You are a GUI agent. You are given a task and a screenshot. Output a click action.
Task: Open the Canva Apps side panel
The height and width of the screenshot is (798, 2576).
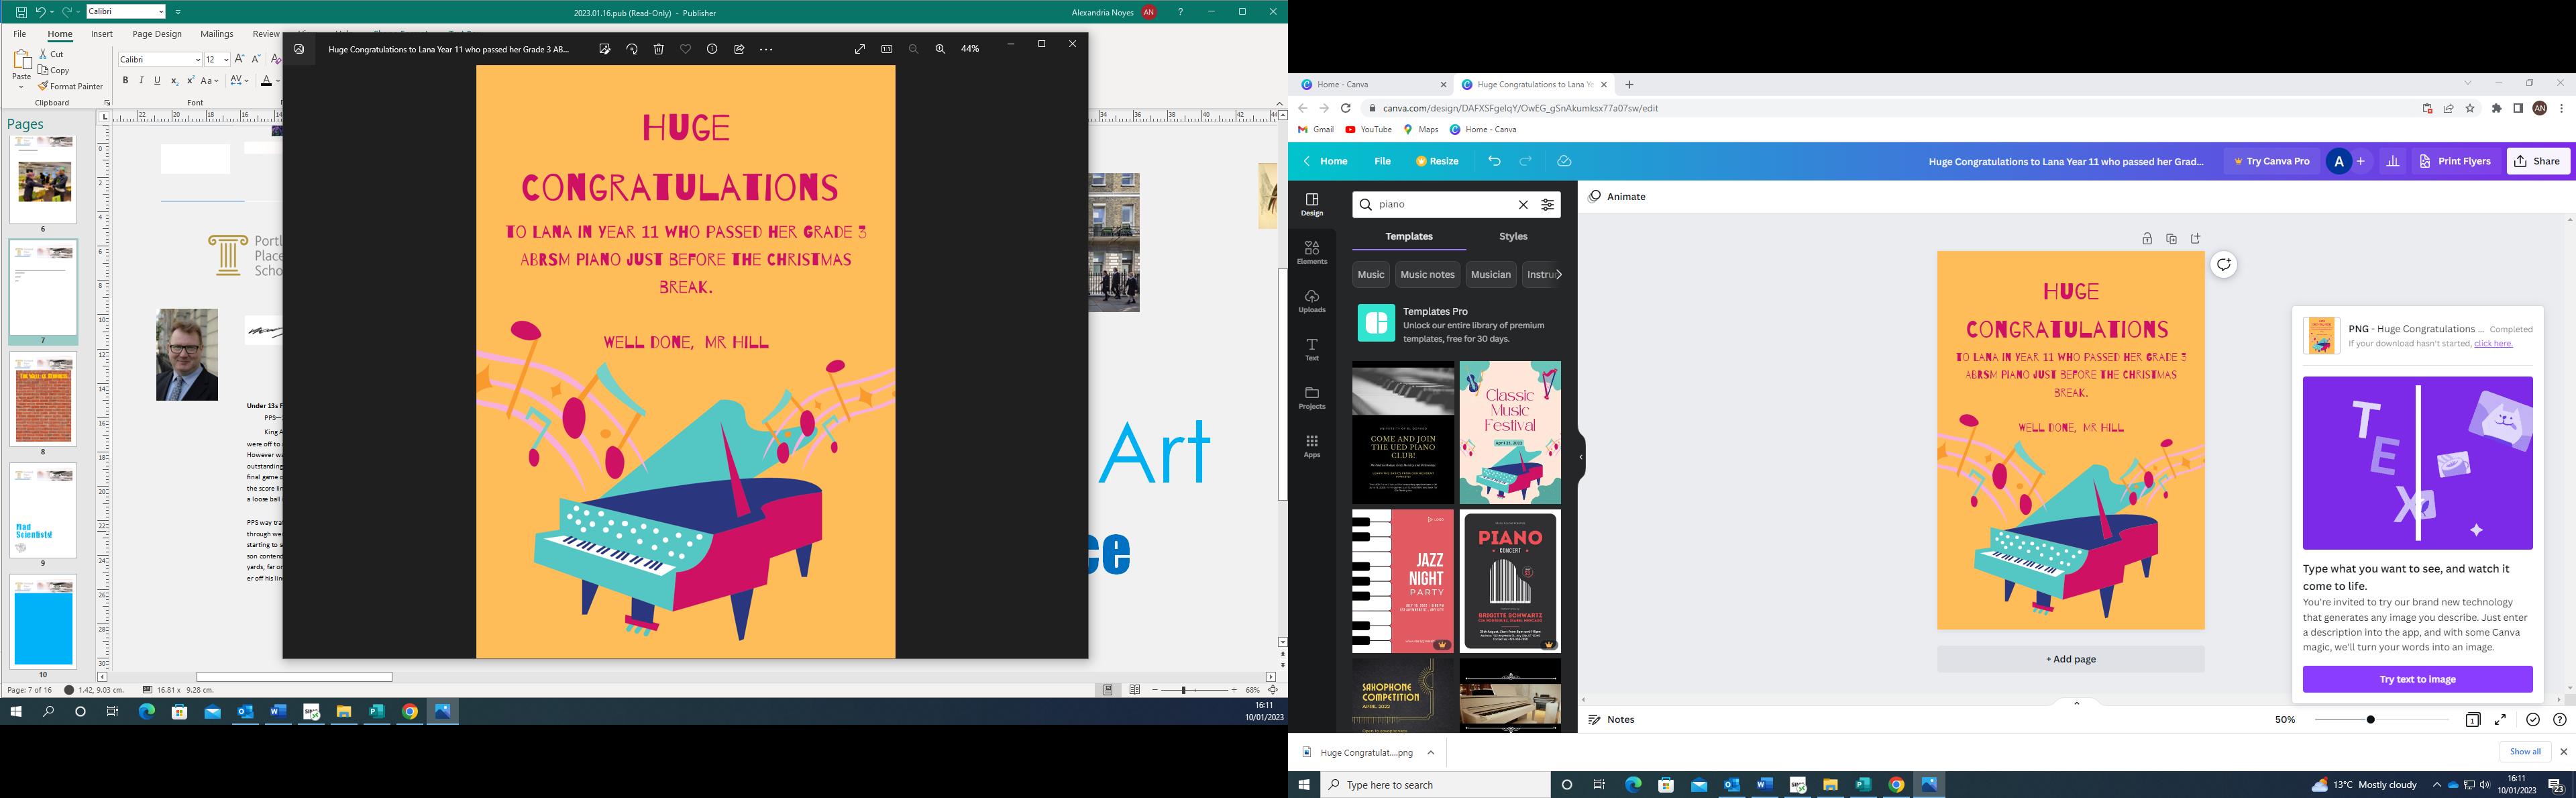(1312, 446)
